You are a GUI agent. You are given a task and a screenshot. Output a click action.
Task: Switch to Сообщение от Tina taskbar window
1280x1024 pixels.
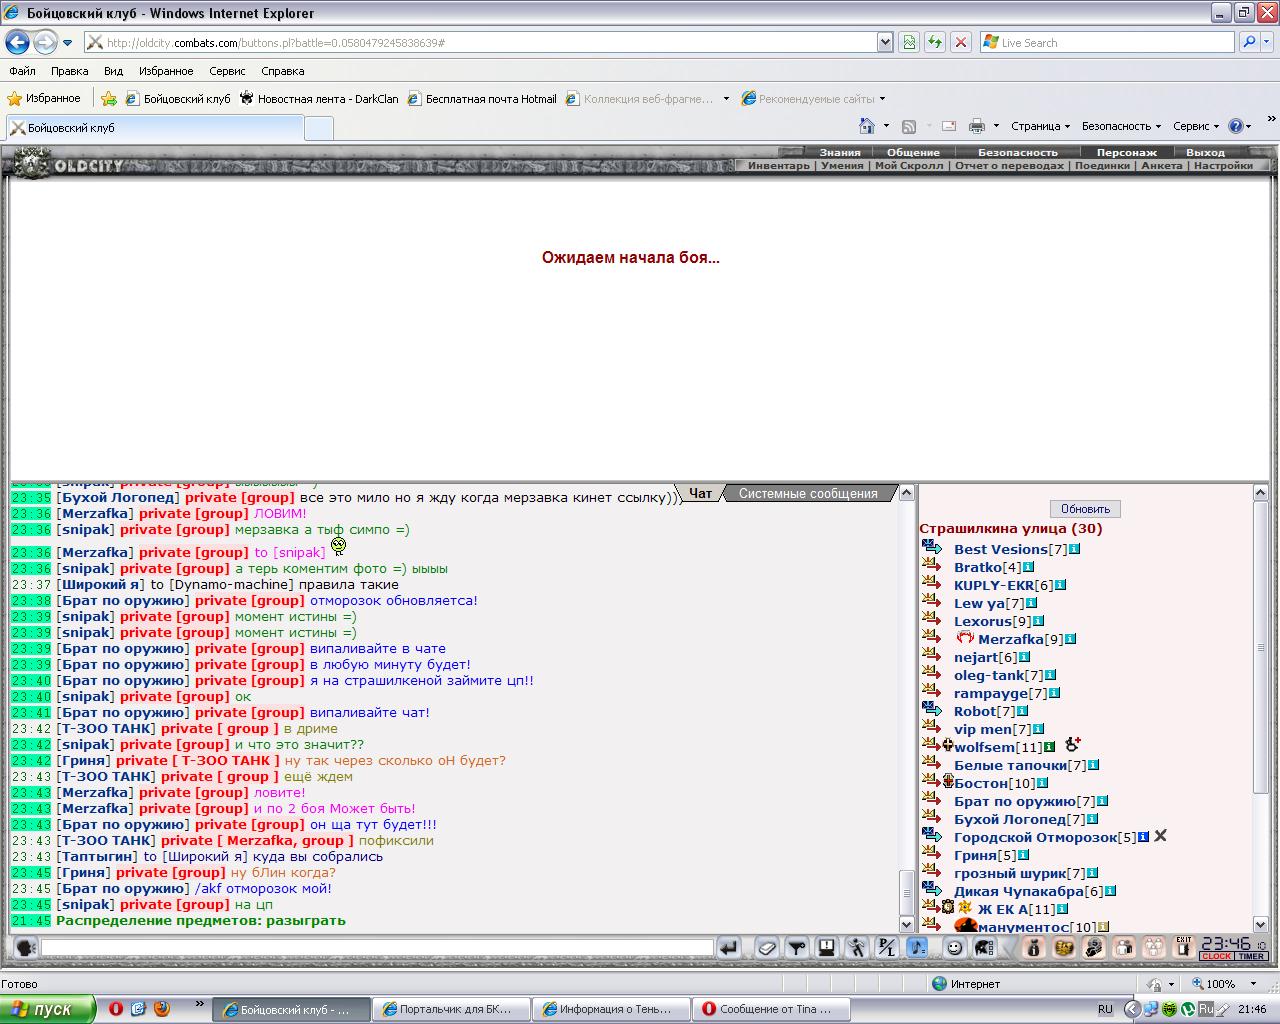pos(771,1009)
